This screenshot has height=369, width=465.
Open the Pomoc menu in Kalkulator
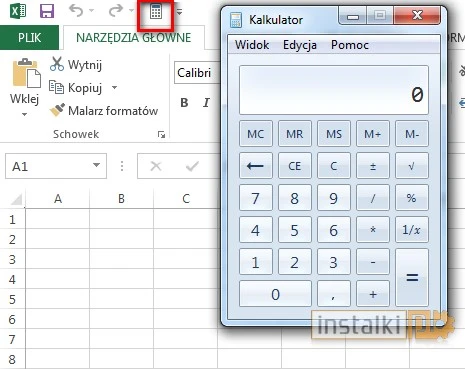[350, 45]
